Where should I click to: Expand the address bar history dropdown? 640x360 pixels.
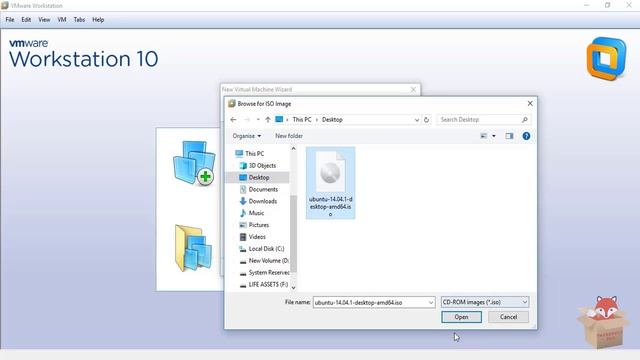click(416, 120)
